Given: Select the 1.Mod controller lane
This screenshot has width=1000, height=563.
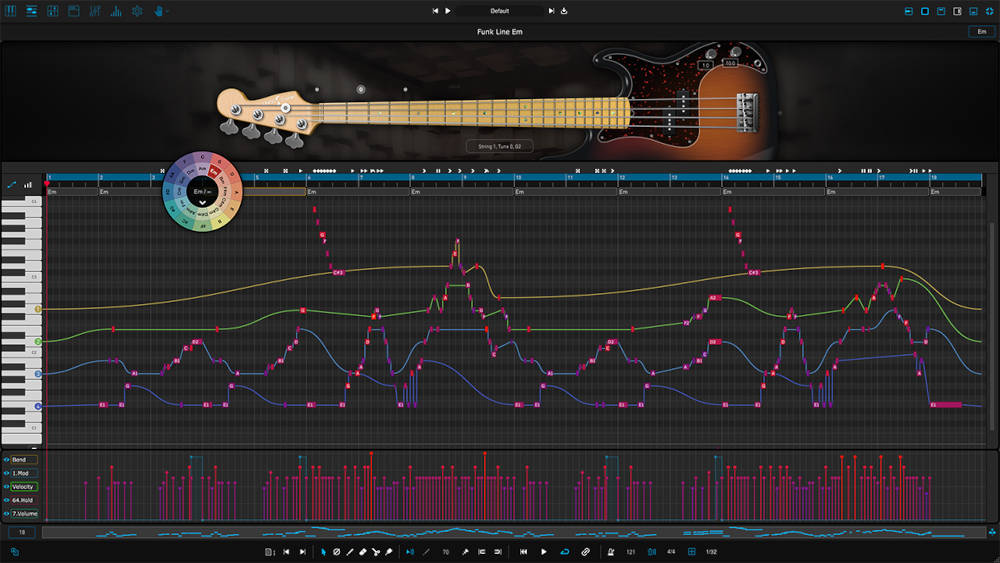Looking at the screenshot, I should tap(24, 473).
